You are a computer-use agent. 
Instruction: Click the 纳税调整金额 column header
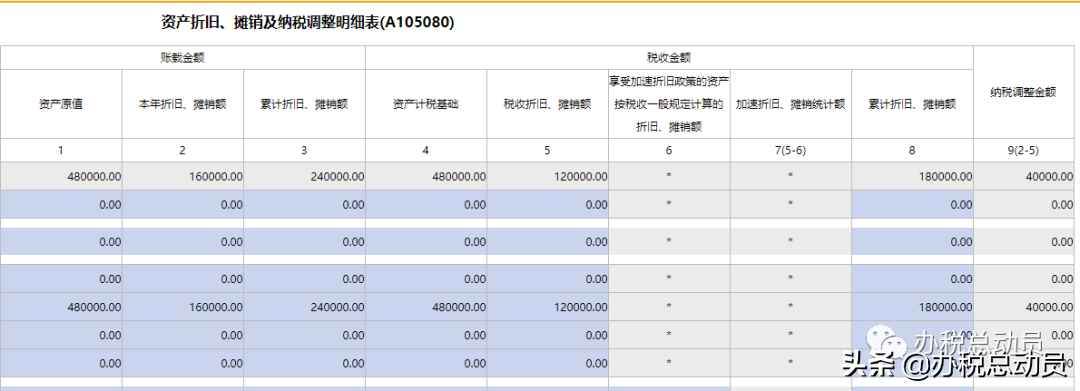pyautogui.click(x=1026, y=92)
